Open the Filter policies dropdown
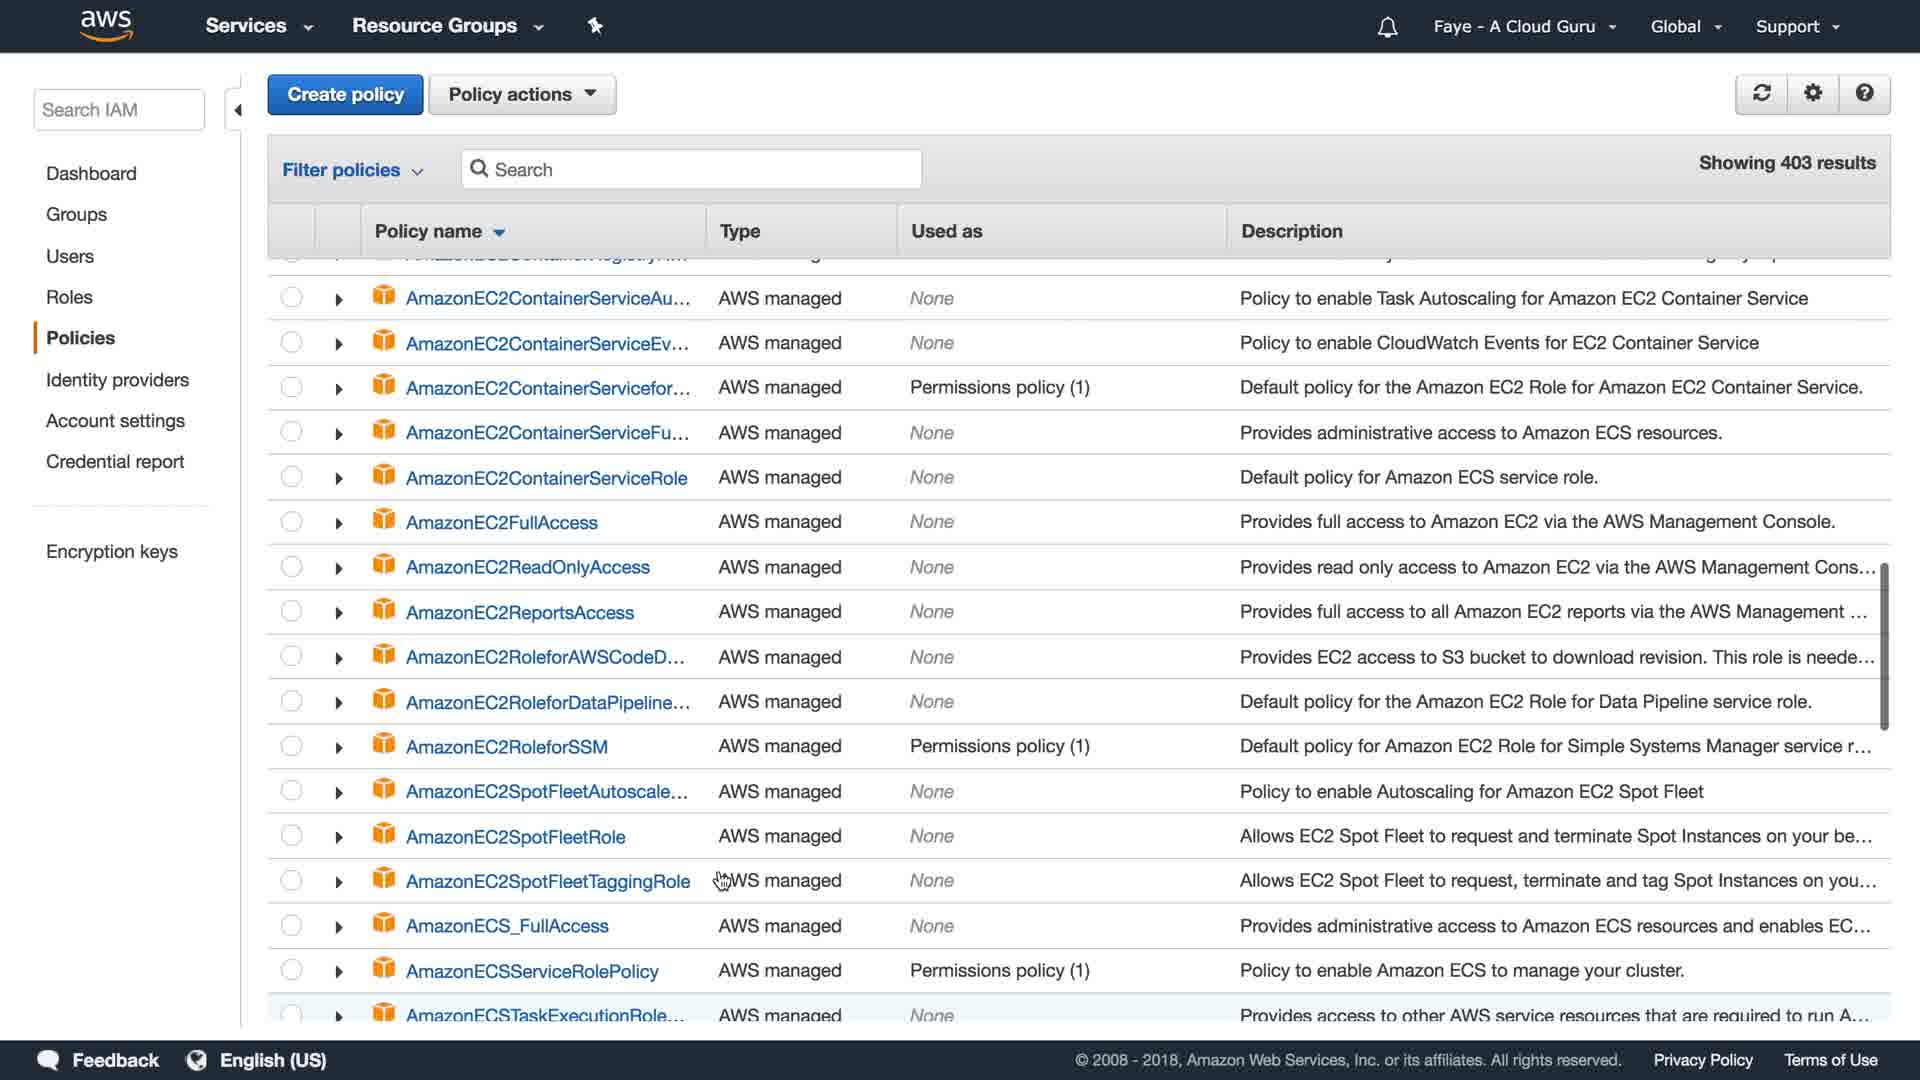Viewport: 1920px width, 1080px height. (x=352, y=170)
